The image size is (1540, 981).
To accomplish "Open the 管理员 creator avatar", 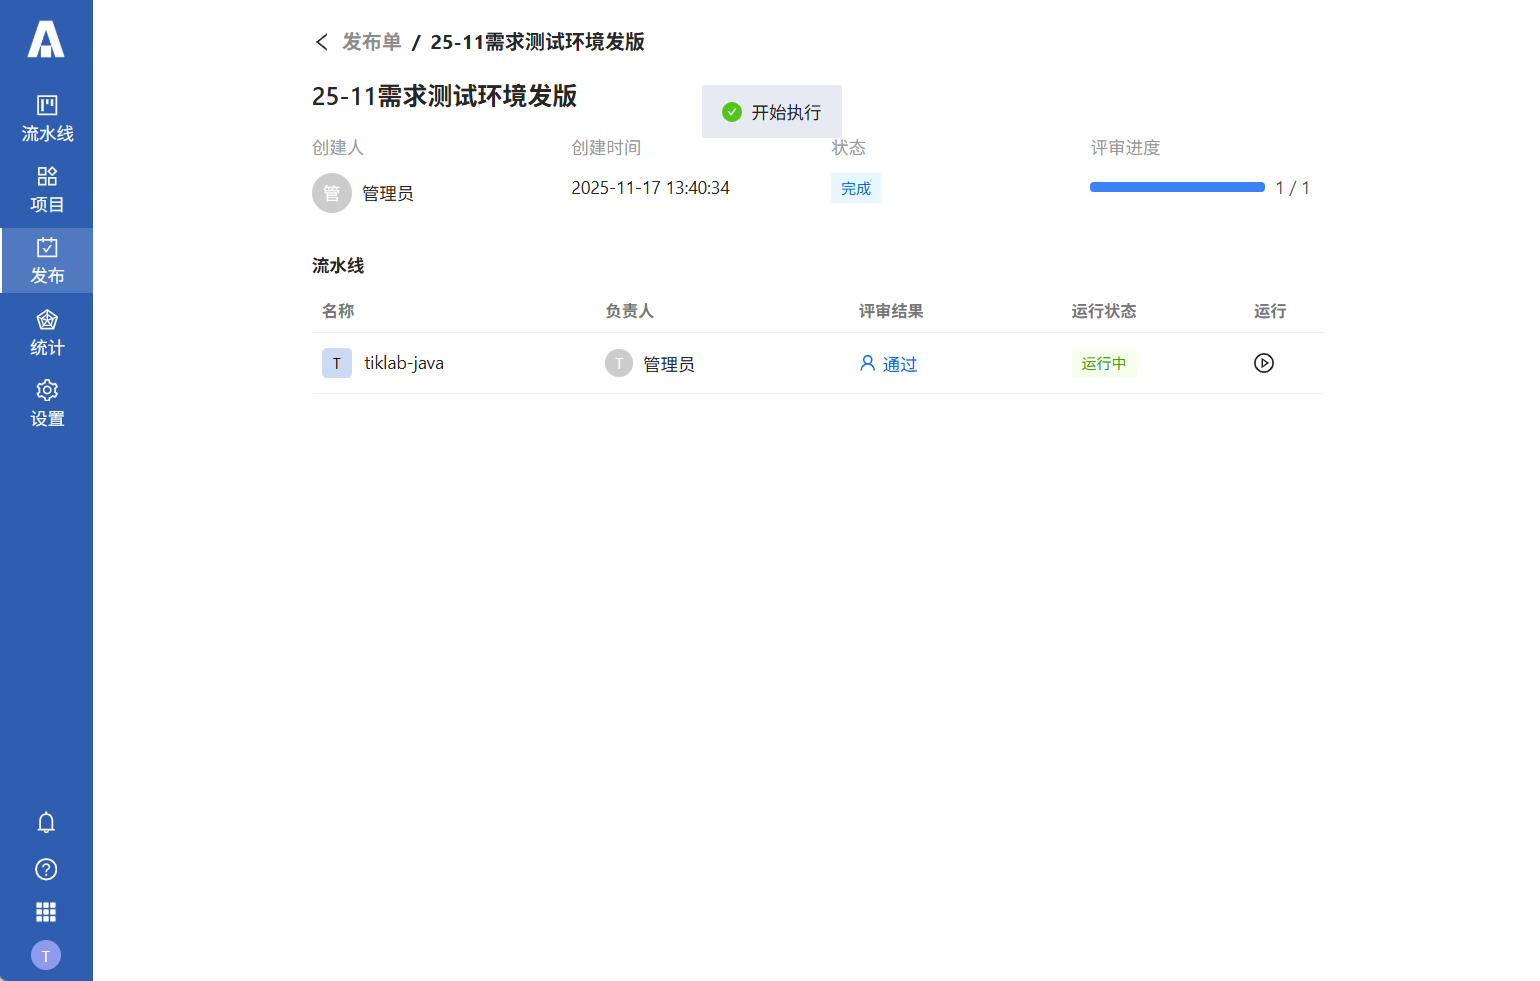I will [x=332, y=193].
